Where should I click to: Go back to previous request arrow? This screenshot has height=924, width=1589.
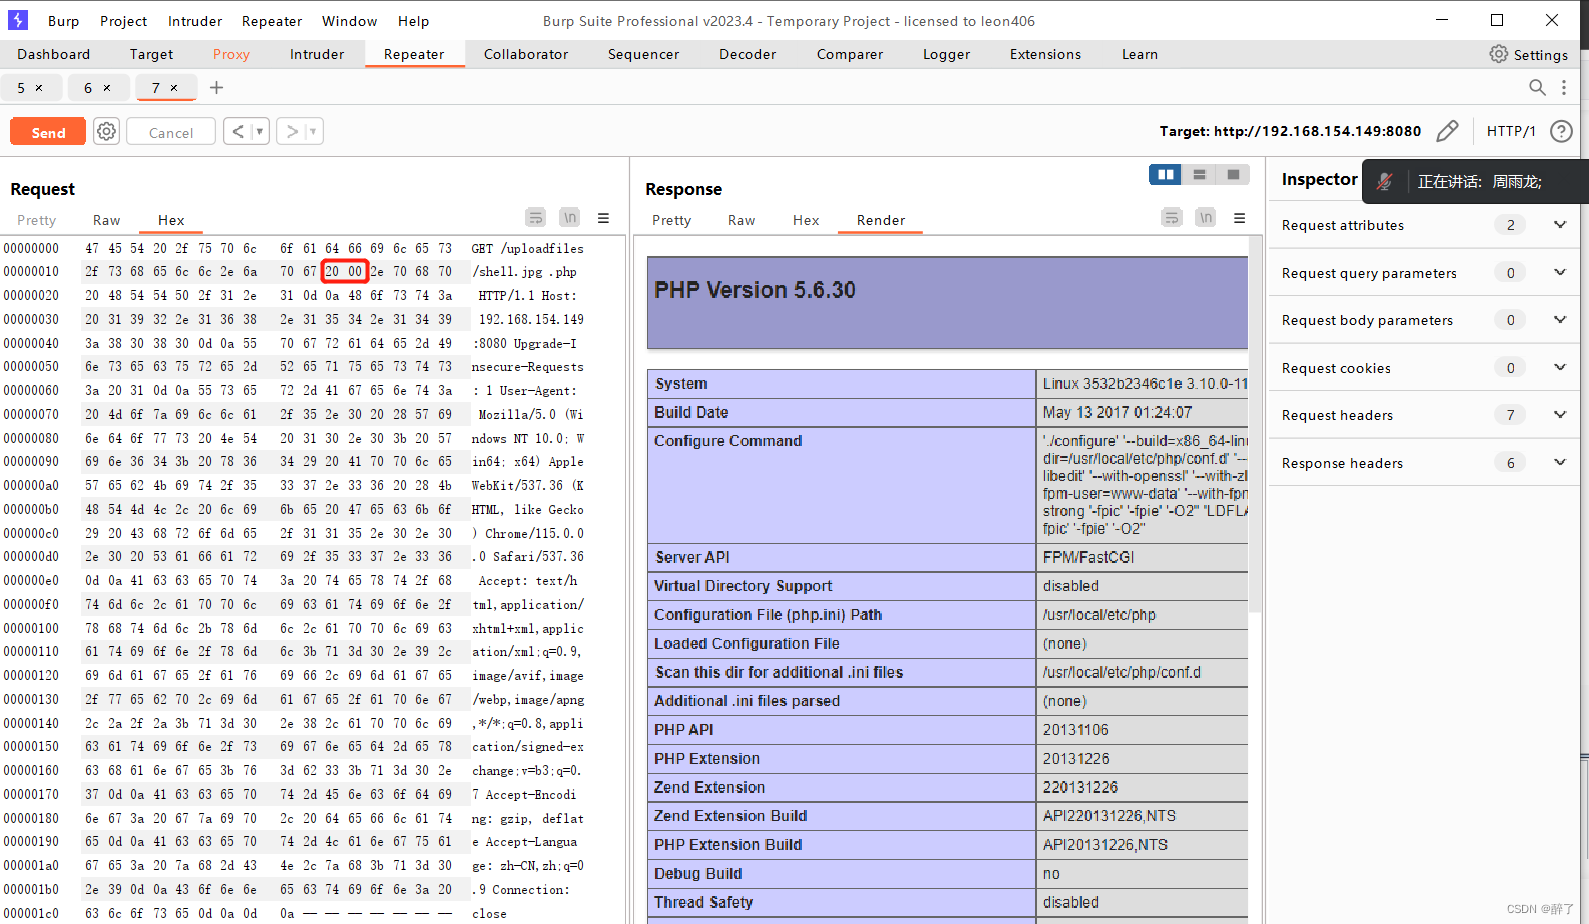[238, 131]
